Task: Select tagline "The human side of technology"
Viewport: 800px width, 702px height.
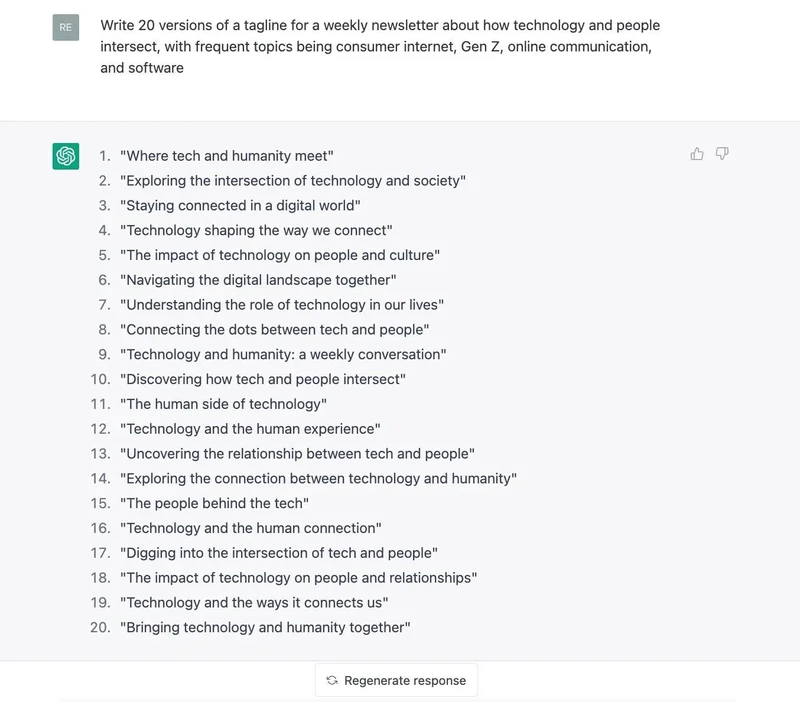Action: [223, 404]
